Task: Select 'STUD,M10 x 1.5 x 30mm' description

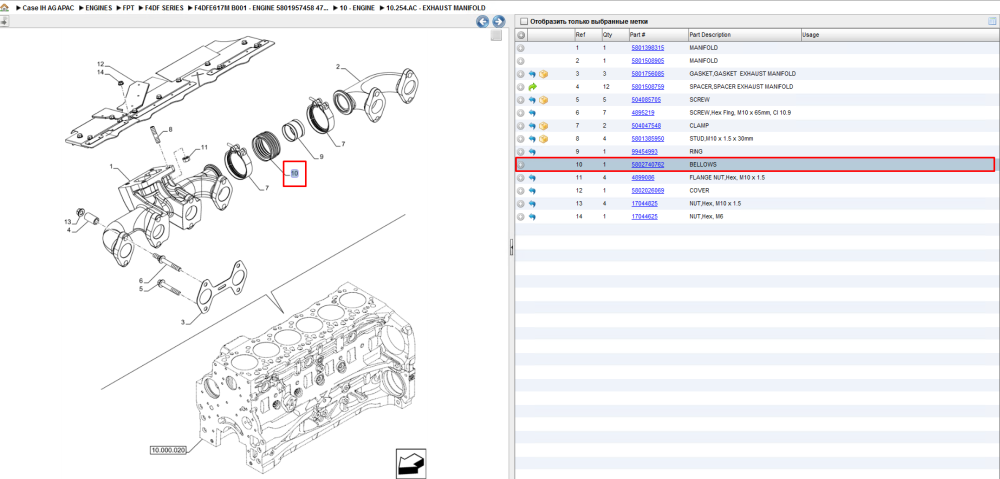Action: pyautogui.click(x=722, y=138)
